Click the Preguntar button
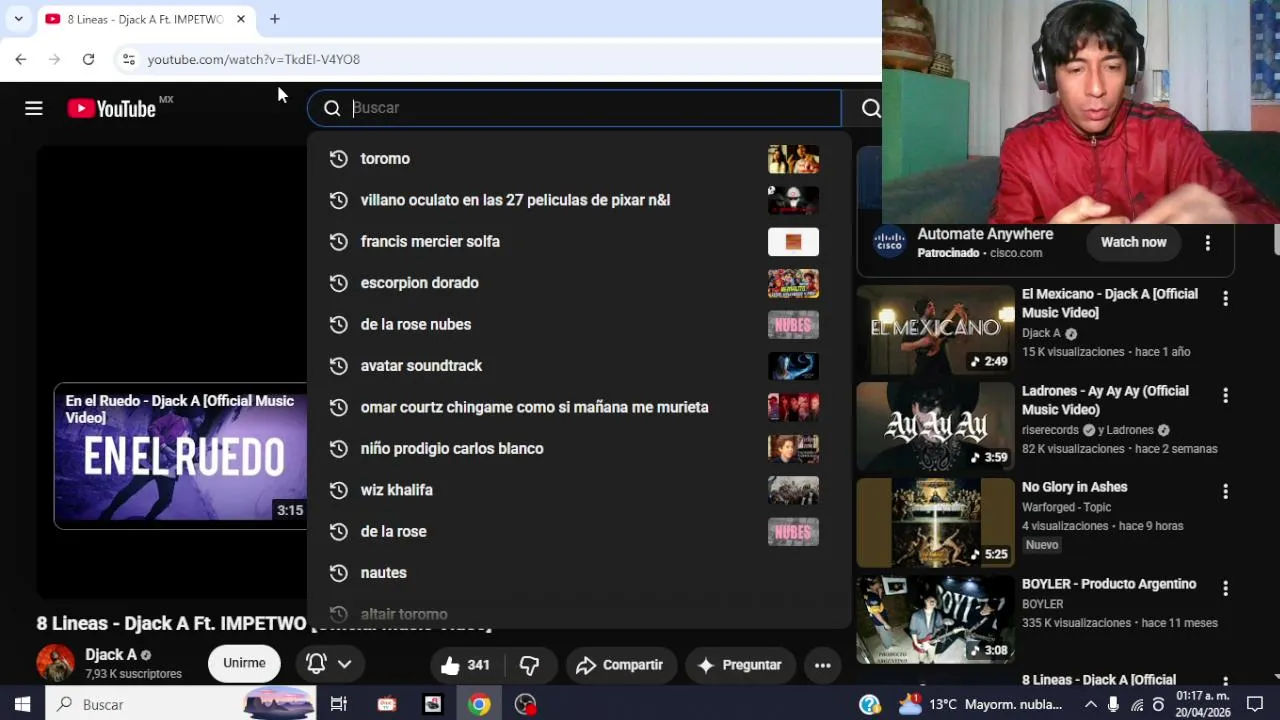Screen dimensions: 1280x720 740,665
